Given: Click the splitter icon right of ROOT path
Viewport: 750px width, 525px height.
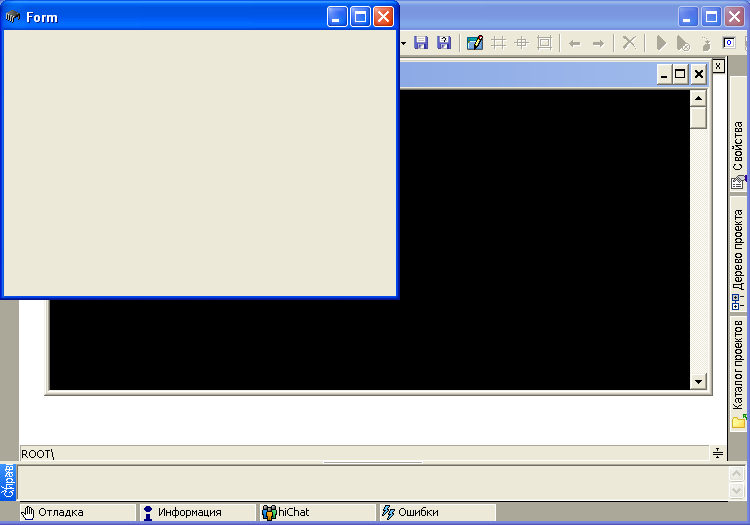Looking at the screenshot, I should pyautogui.click(x=717, y=454).
